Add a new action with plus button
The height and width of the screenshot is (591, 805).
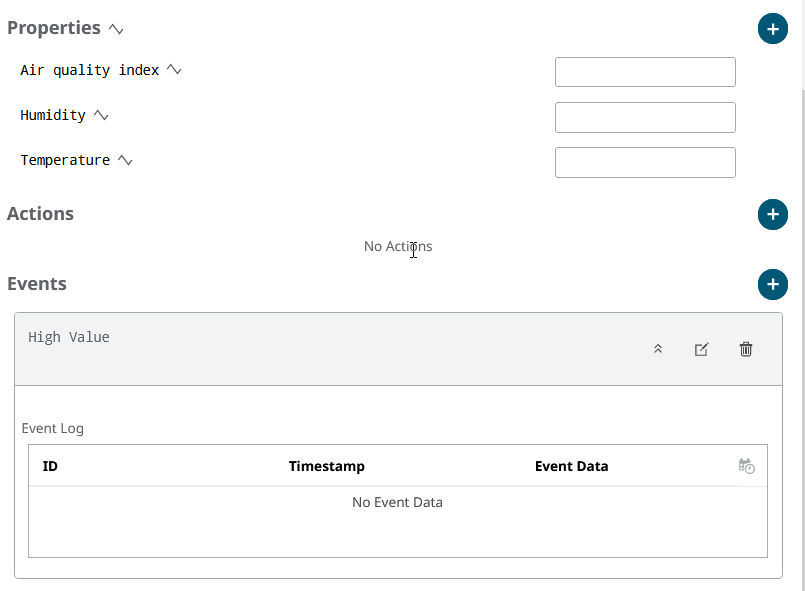click(x=772, y=214)
